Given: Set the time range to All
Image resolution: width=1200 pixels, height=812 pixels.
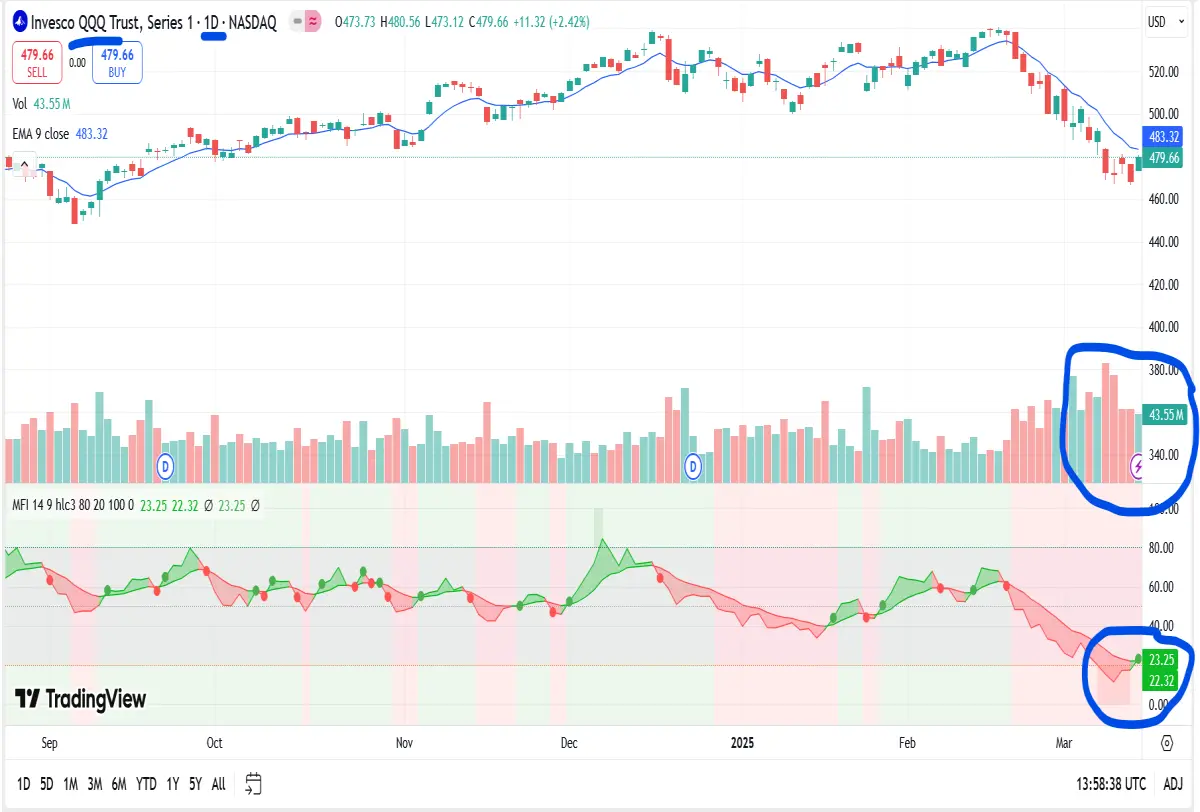Looking at the screenshot, I should tap(218, 785).
